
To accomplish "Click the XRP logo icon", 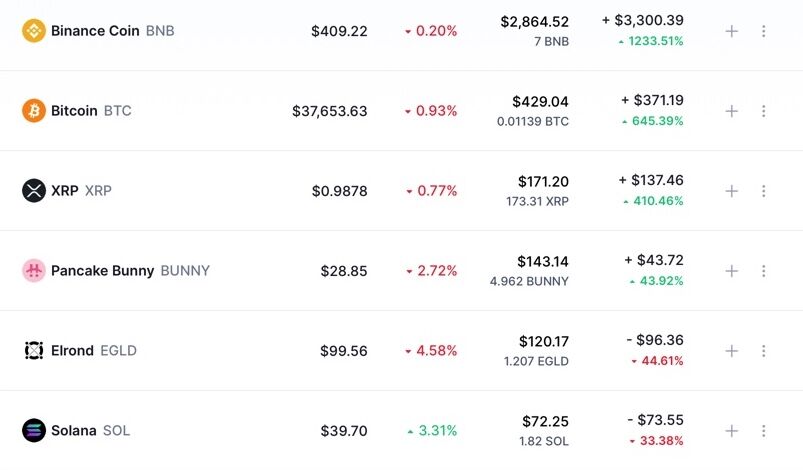I will point(34,191).
